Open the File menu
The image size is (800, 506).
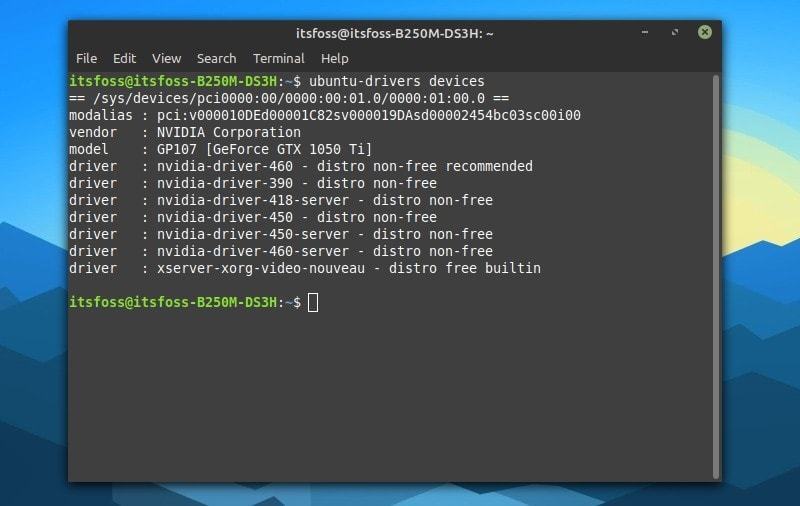[x=86, y=58]
